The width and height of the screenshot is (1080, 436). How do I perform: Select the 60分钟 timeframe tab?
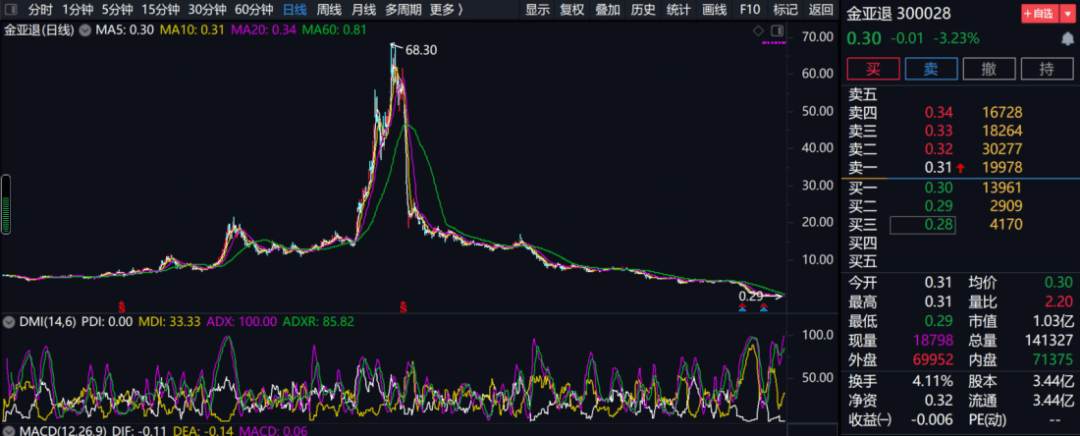pos(254,10)
